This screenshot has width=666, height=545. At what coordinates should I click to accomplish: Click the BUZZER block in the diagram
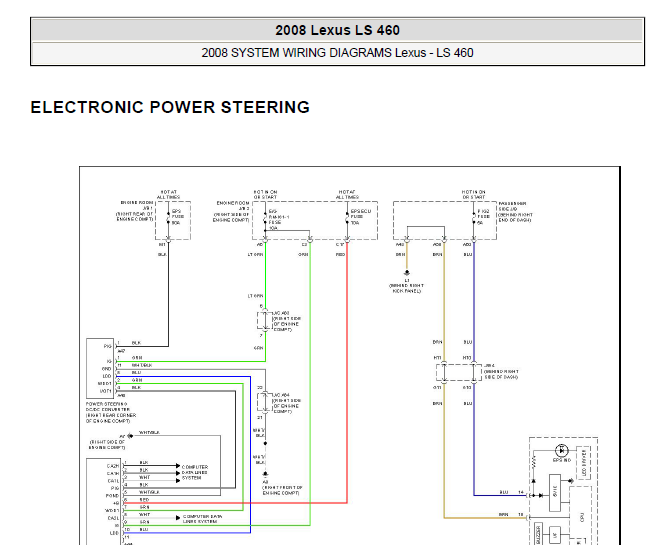coord(539,534)
